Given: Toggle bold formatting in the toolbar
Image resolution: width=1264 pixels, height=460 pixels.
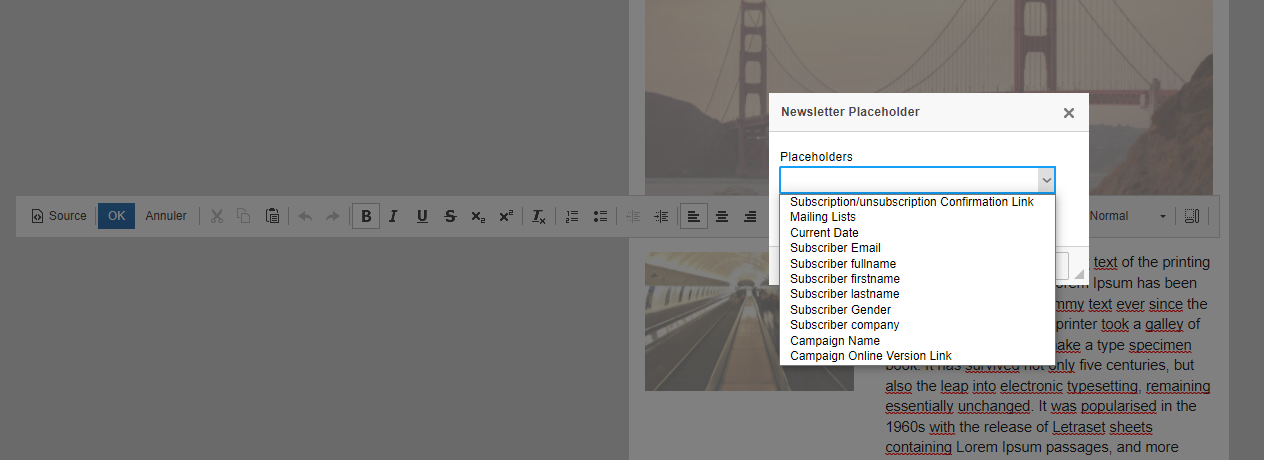Looking at the screenshot, I should [366, 216].
